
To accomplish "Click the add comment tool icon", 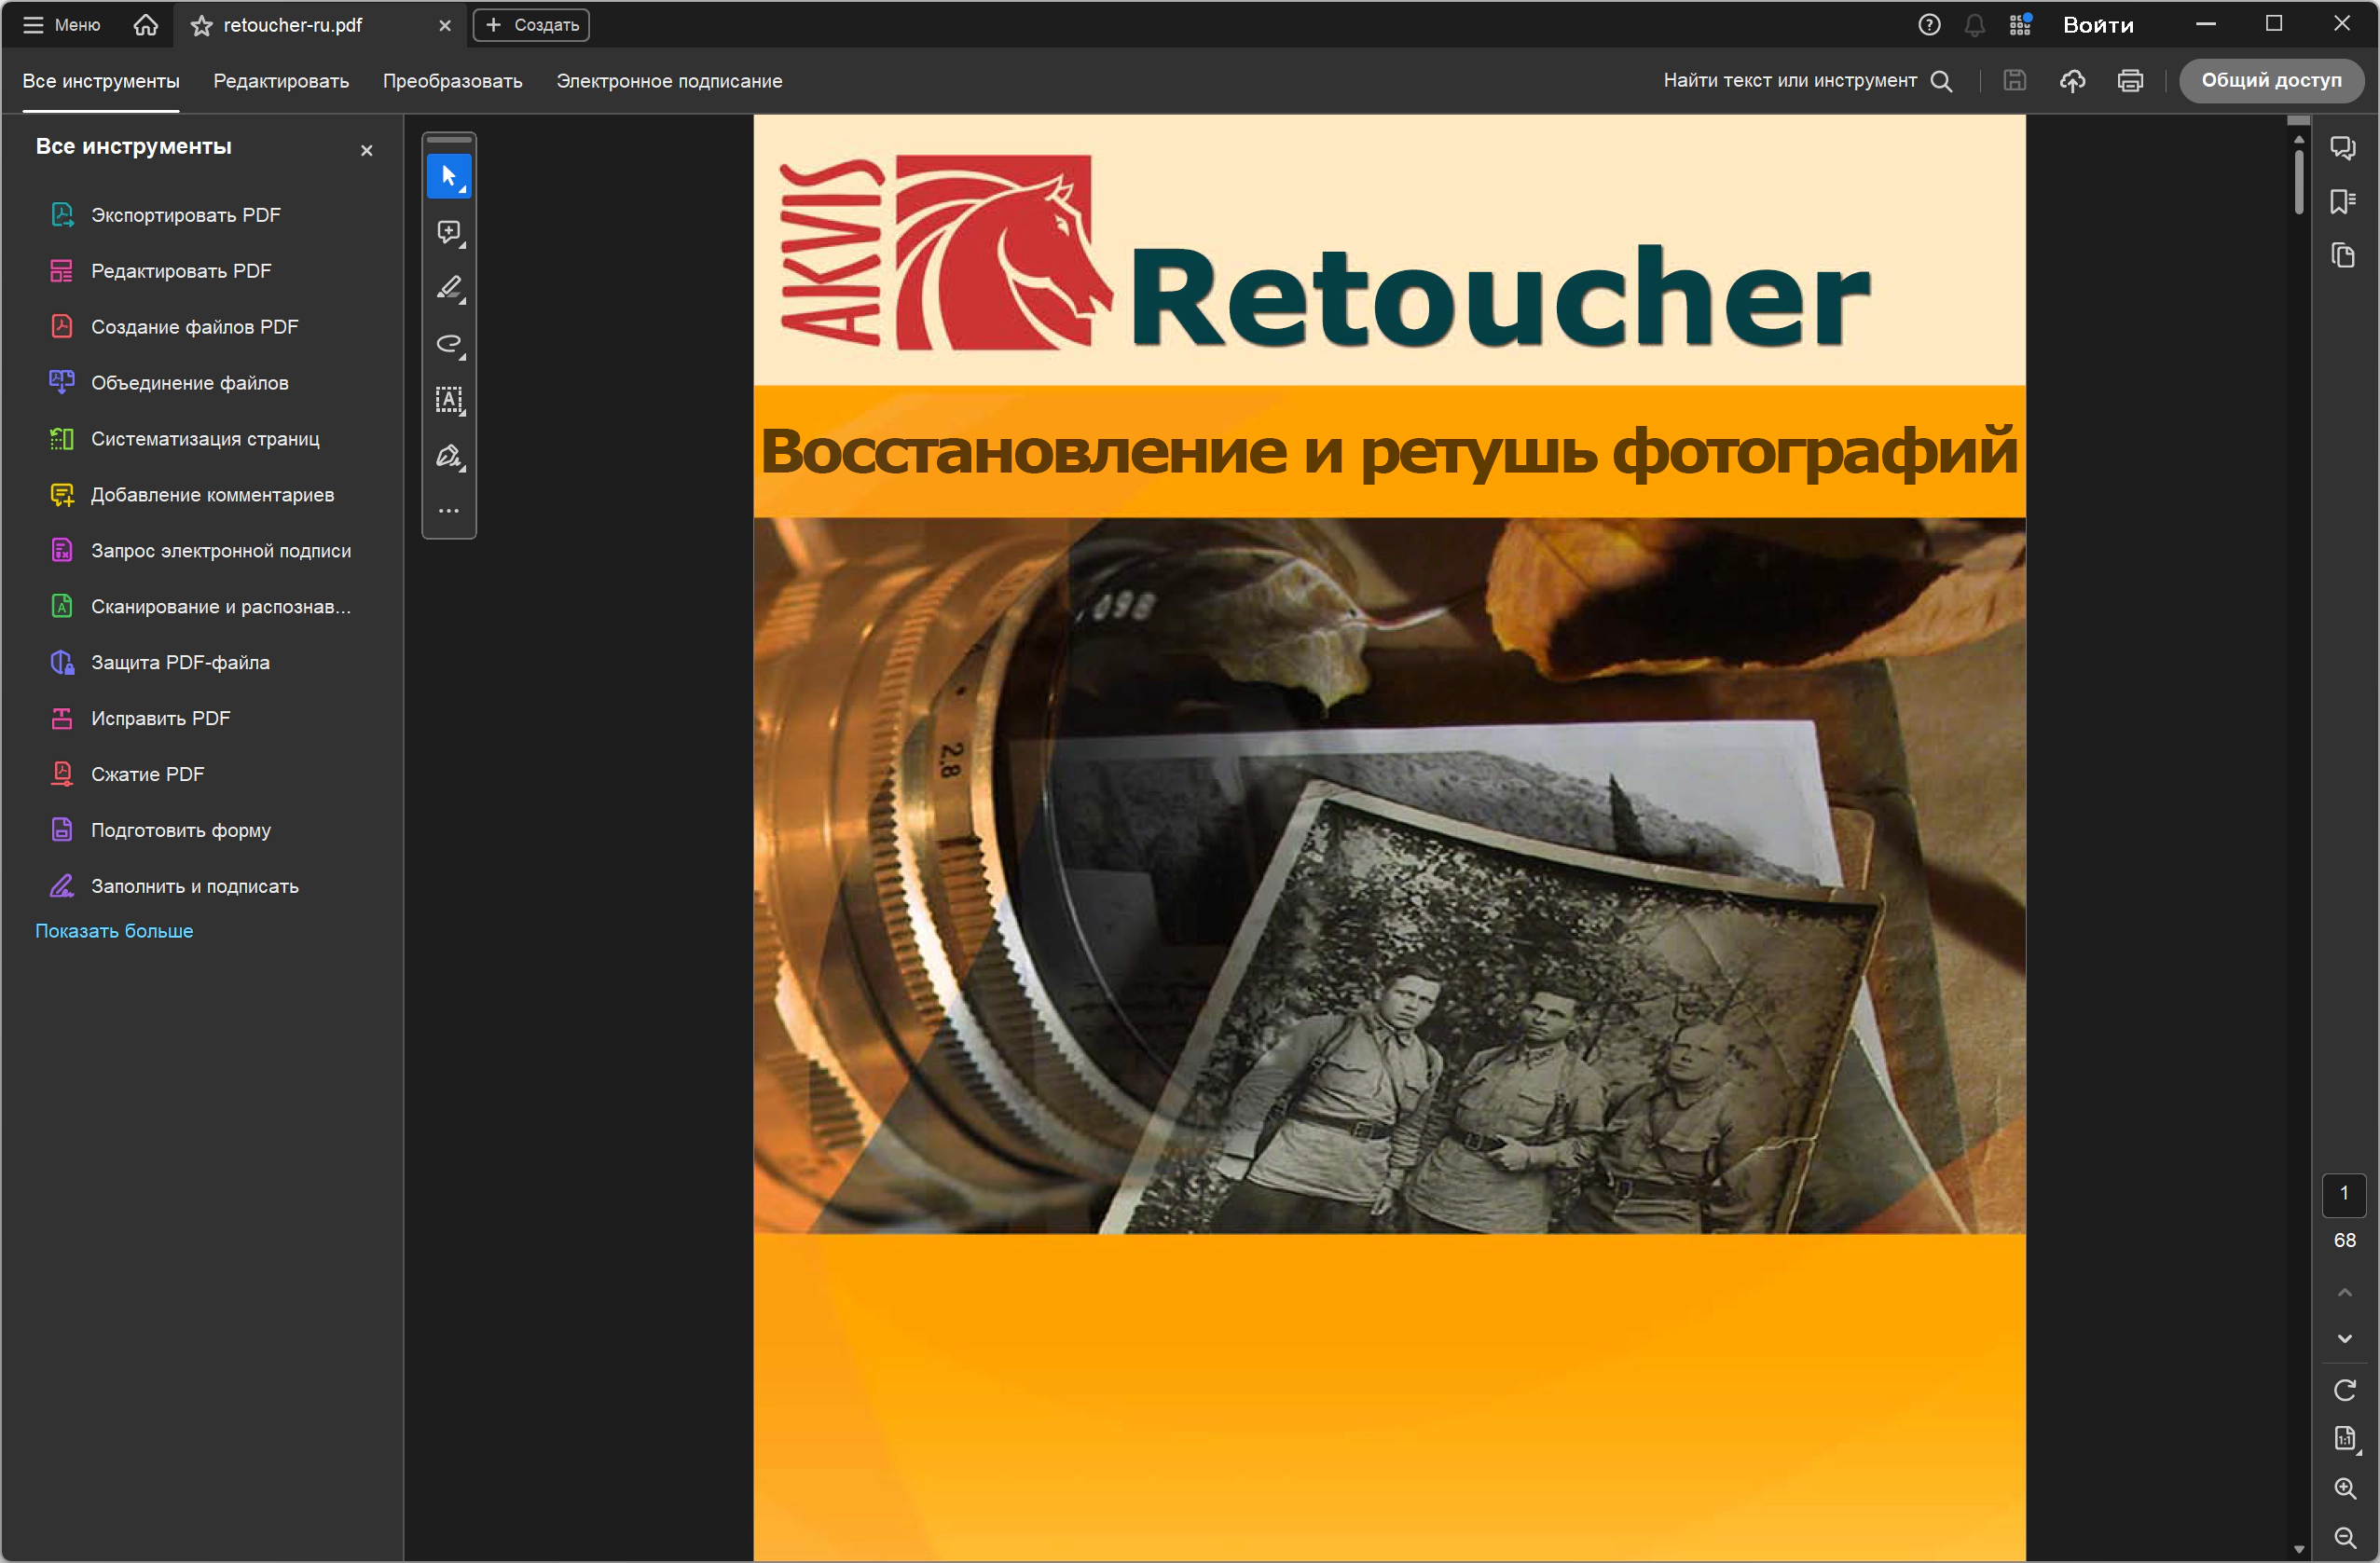I will (449, 233).
